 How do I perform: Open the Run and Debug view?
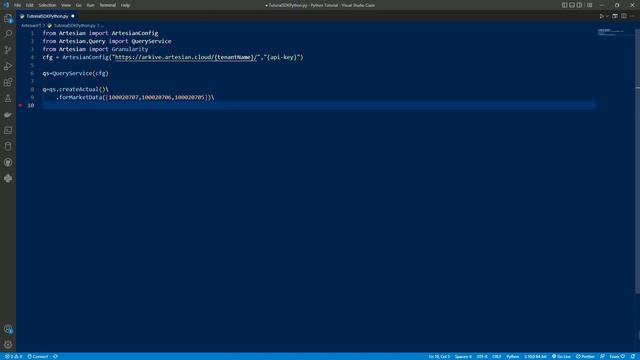point(8,66)
